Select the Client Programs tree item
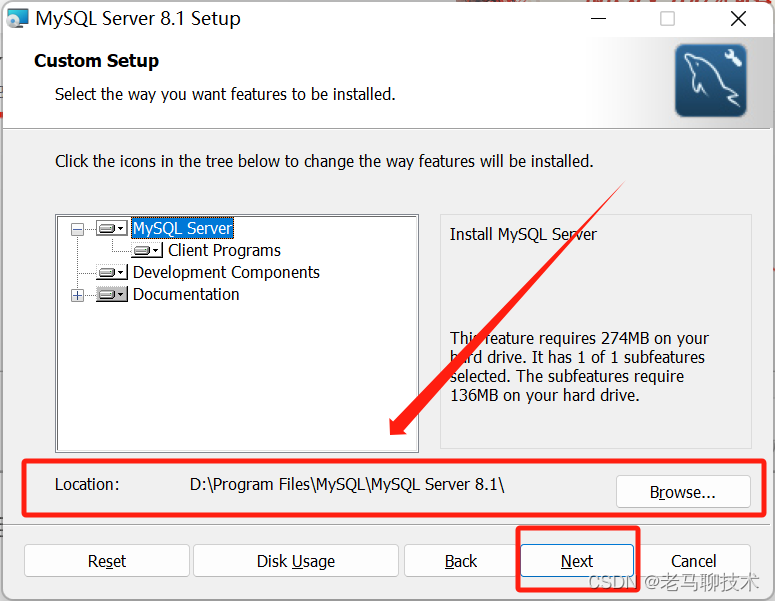The height and width of the screenshot is (601, 775). tap(224, 251)
